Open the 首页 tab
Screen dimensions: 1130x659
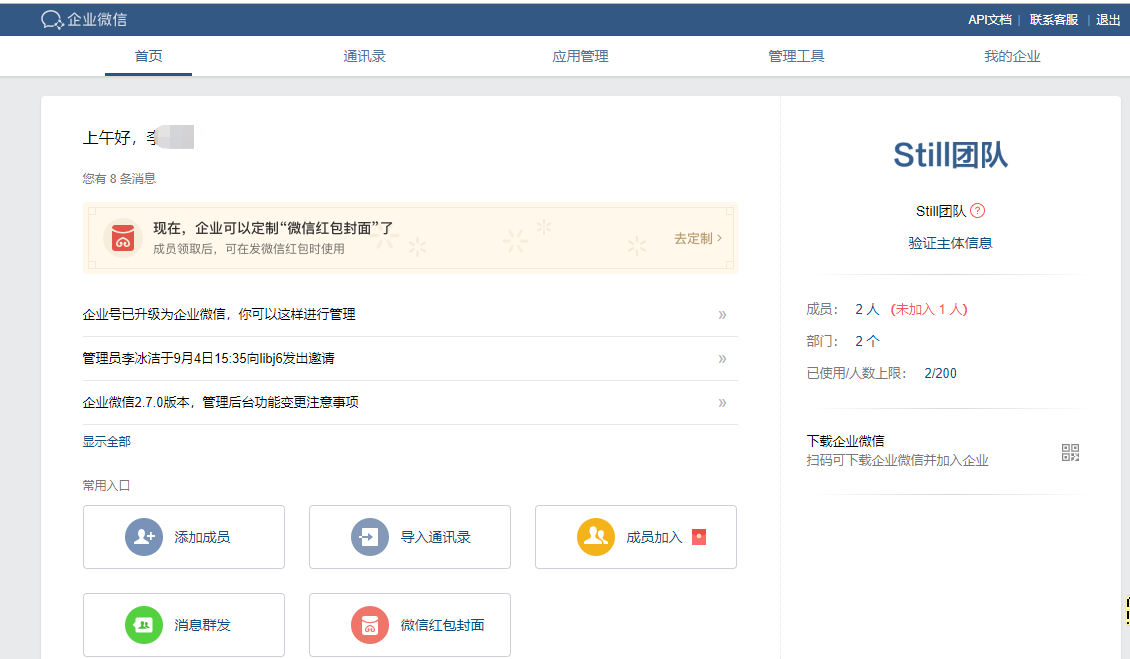(x=148, y=56)
